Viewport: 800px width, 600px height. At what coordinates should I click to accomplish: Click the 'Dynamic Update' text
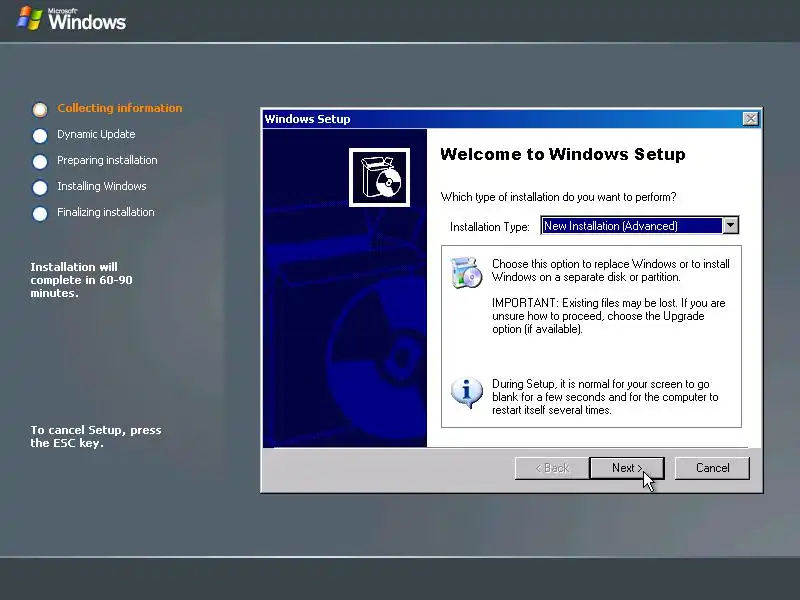point(96,134)
